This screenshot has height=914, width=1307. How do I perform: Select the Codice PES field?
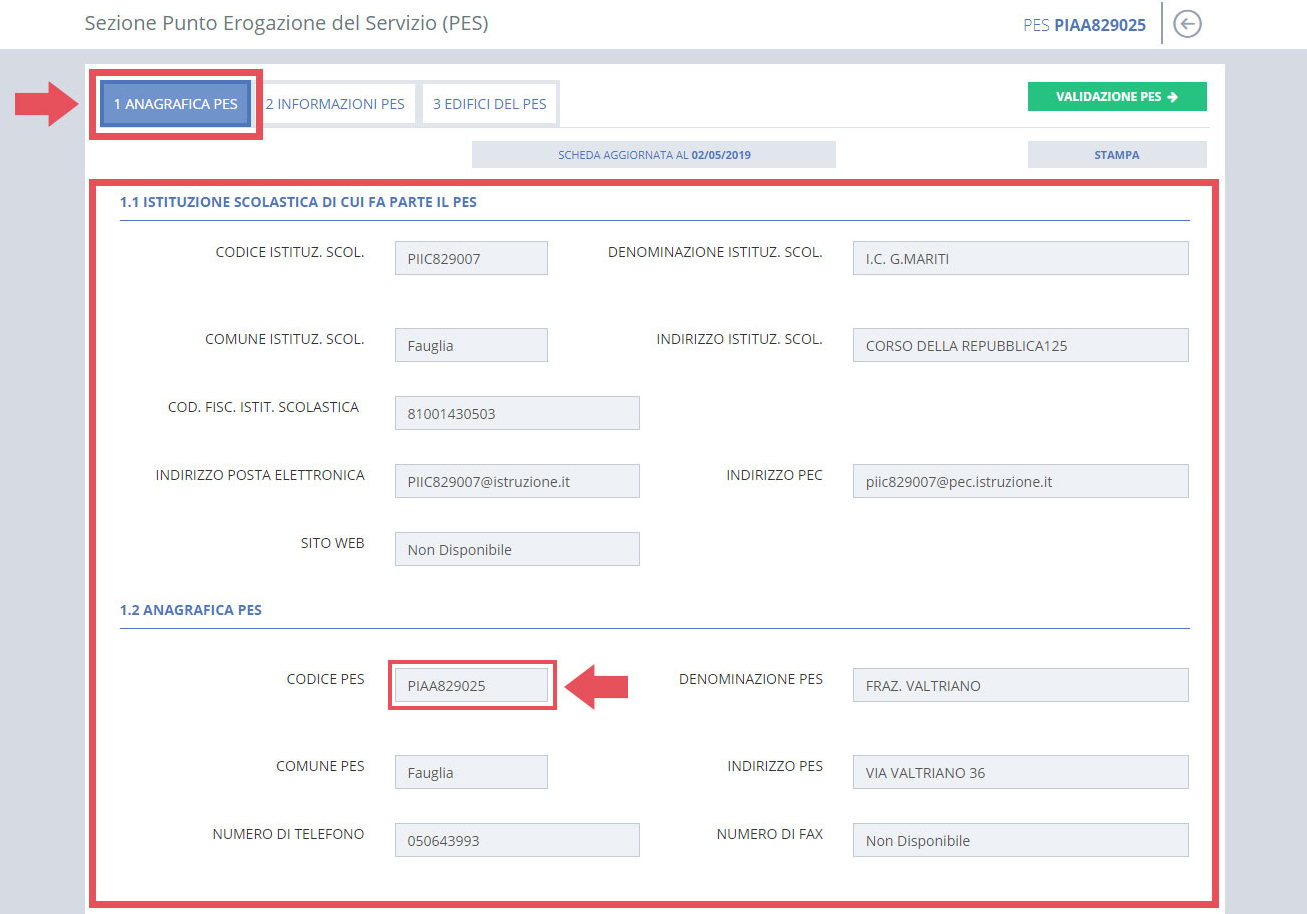click(471, 685)
